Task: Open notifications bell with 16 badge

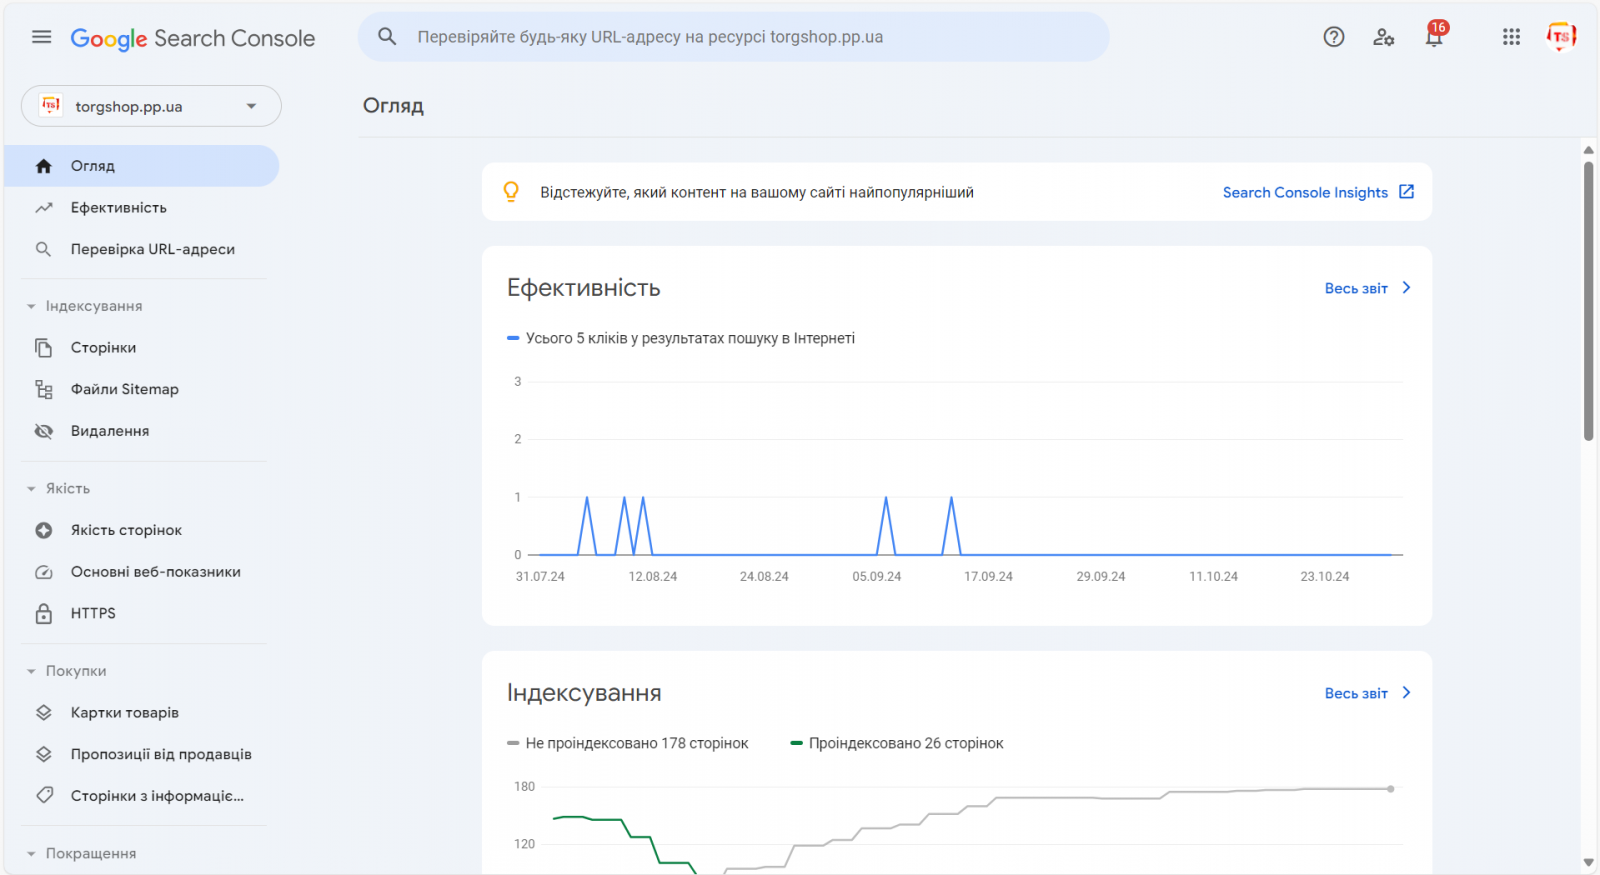Action: [x=1435, y=35]
